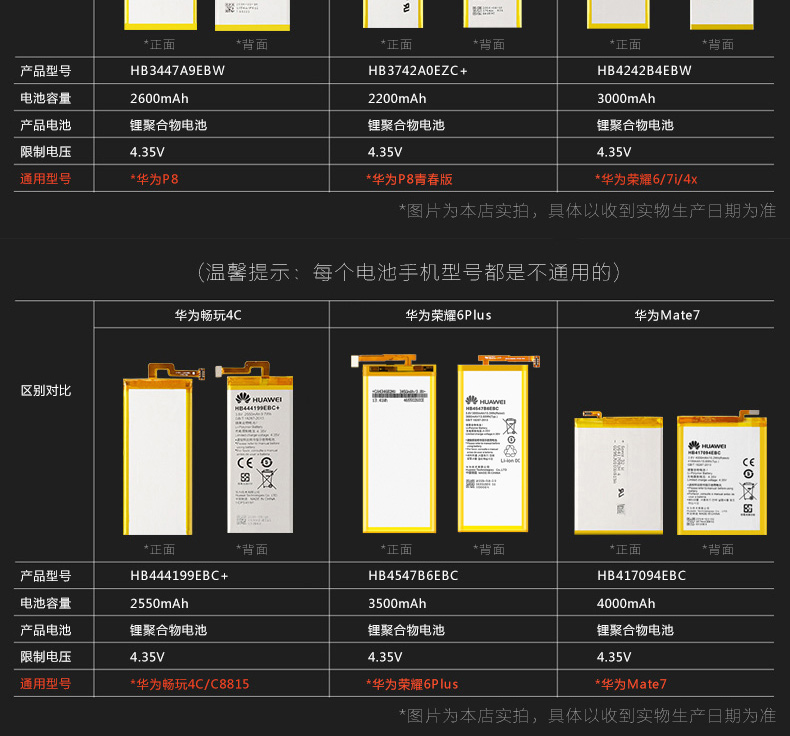This screenshot has width=790, height=736.
Task: Click red 通用型号 label in the *华为Mate7 row
Action: [45, 684]
